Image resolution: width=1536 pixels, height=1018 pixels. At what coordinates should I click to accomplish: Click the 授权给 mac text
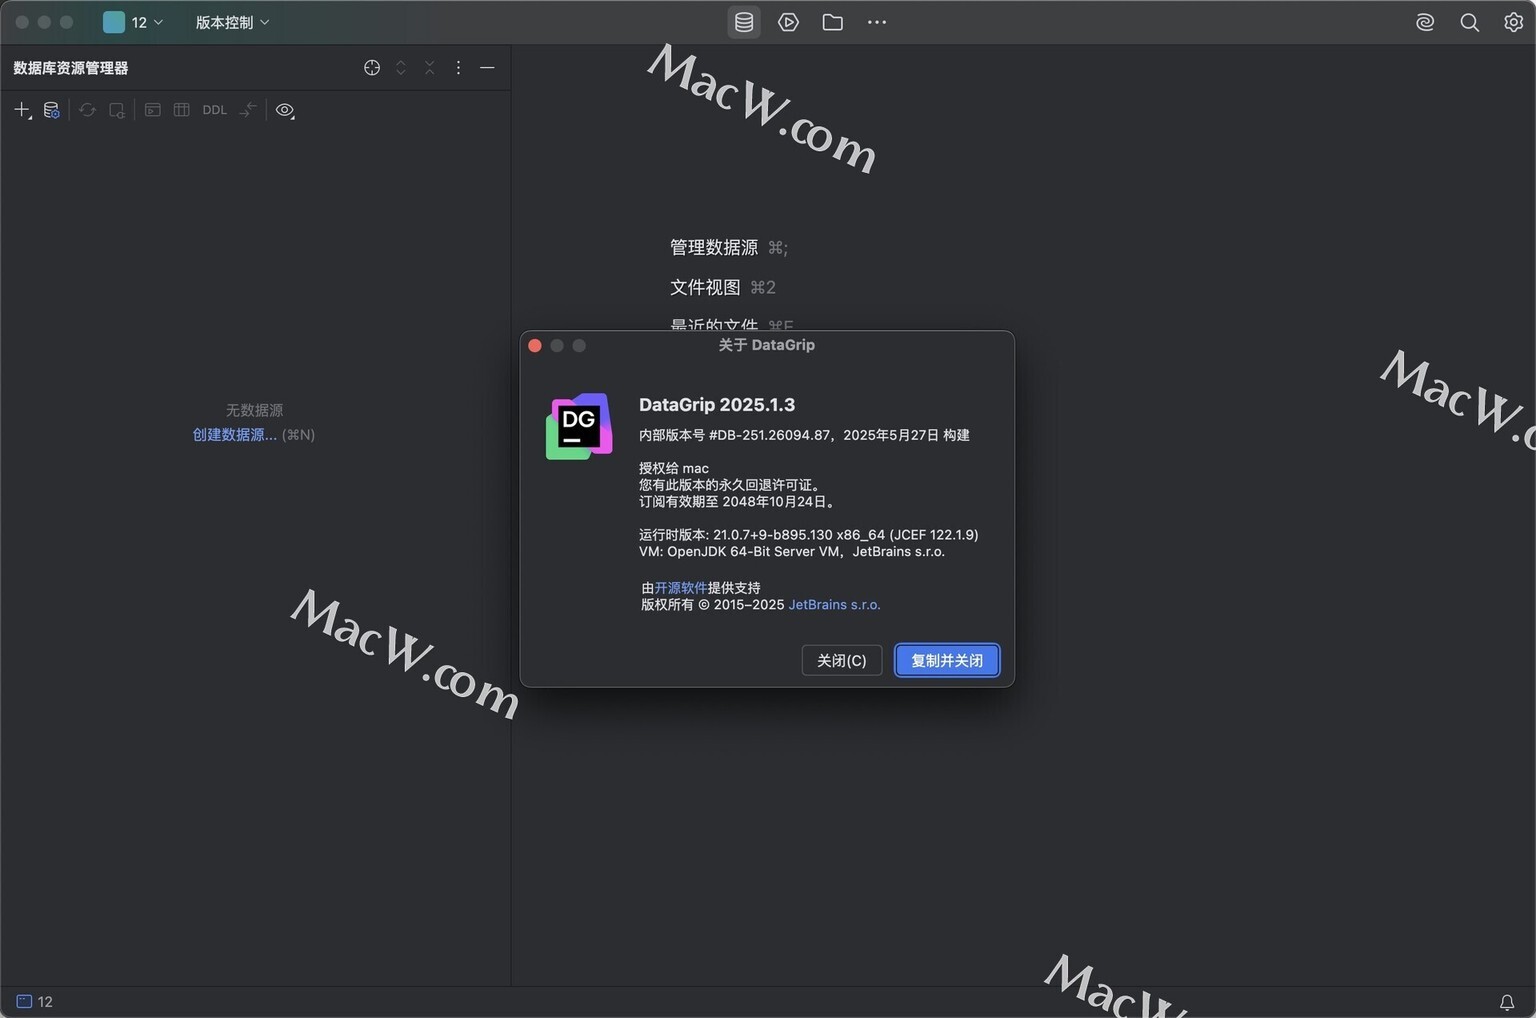674,468
